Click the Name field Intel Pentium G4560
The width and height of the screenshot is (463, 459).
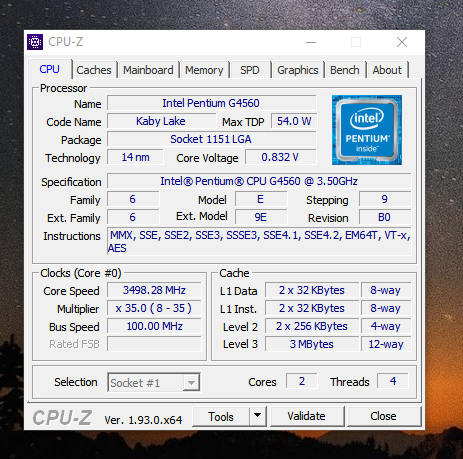click(x=211, y=103)
